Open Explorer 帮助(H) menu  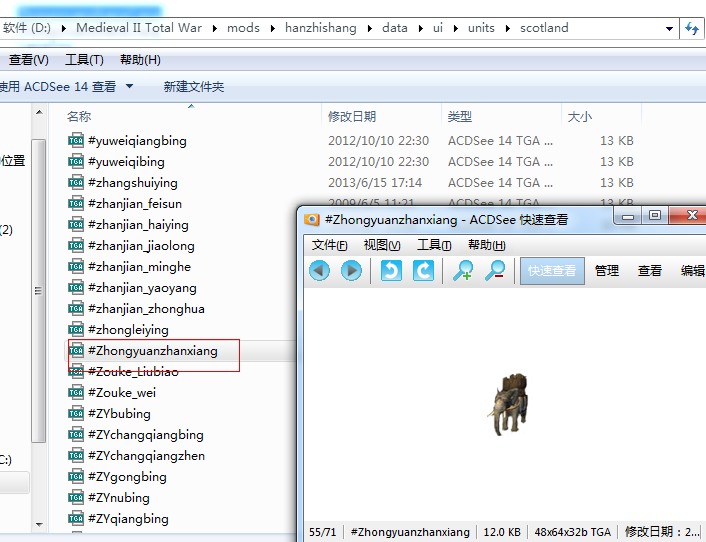coord(140,60)
